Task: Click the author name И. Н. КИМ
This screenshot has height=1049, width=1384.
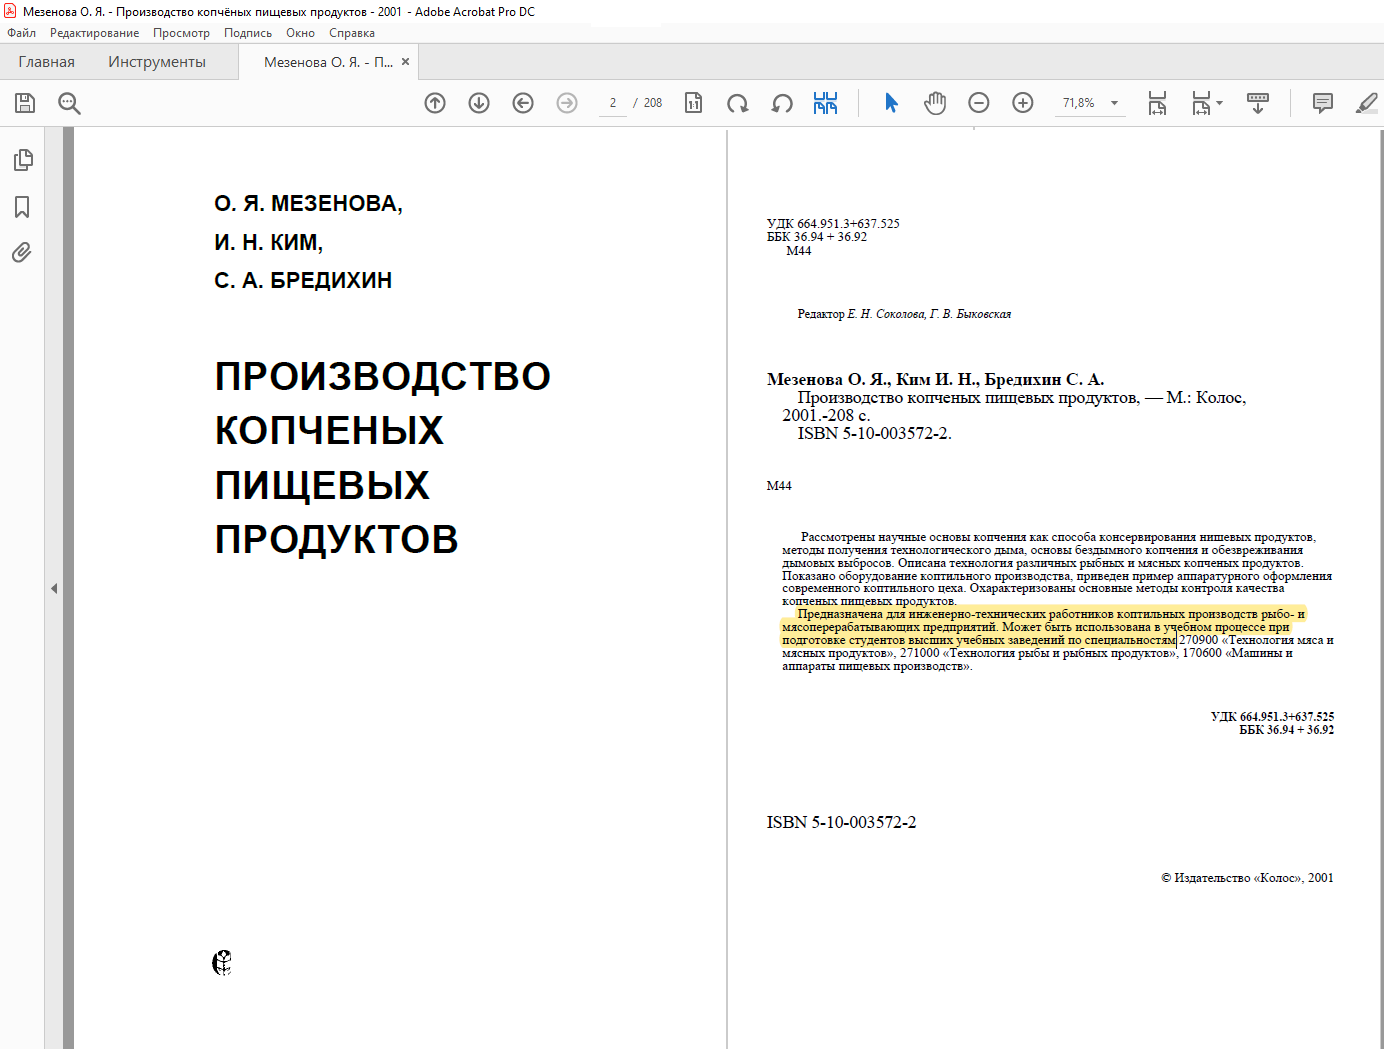Action: point(268,243)
